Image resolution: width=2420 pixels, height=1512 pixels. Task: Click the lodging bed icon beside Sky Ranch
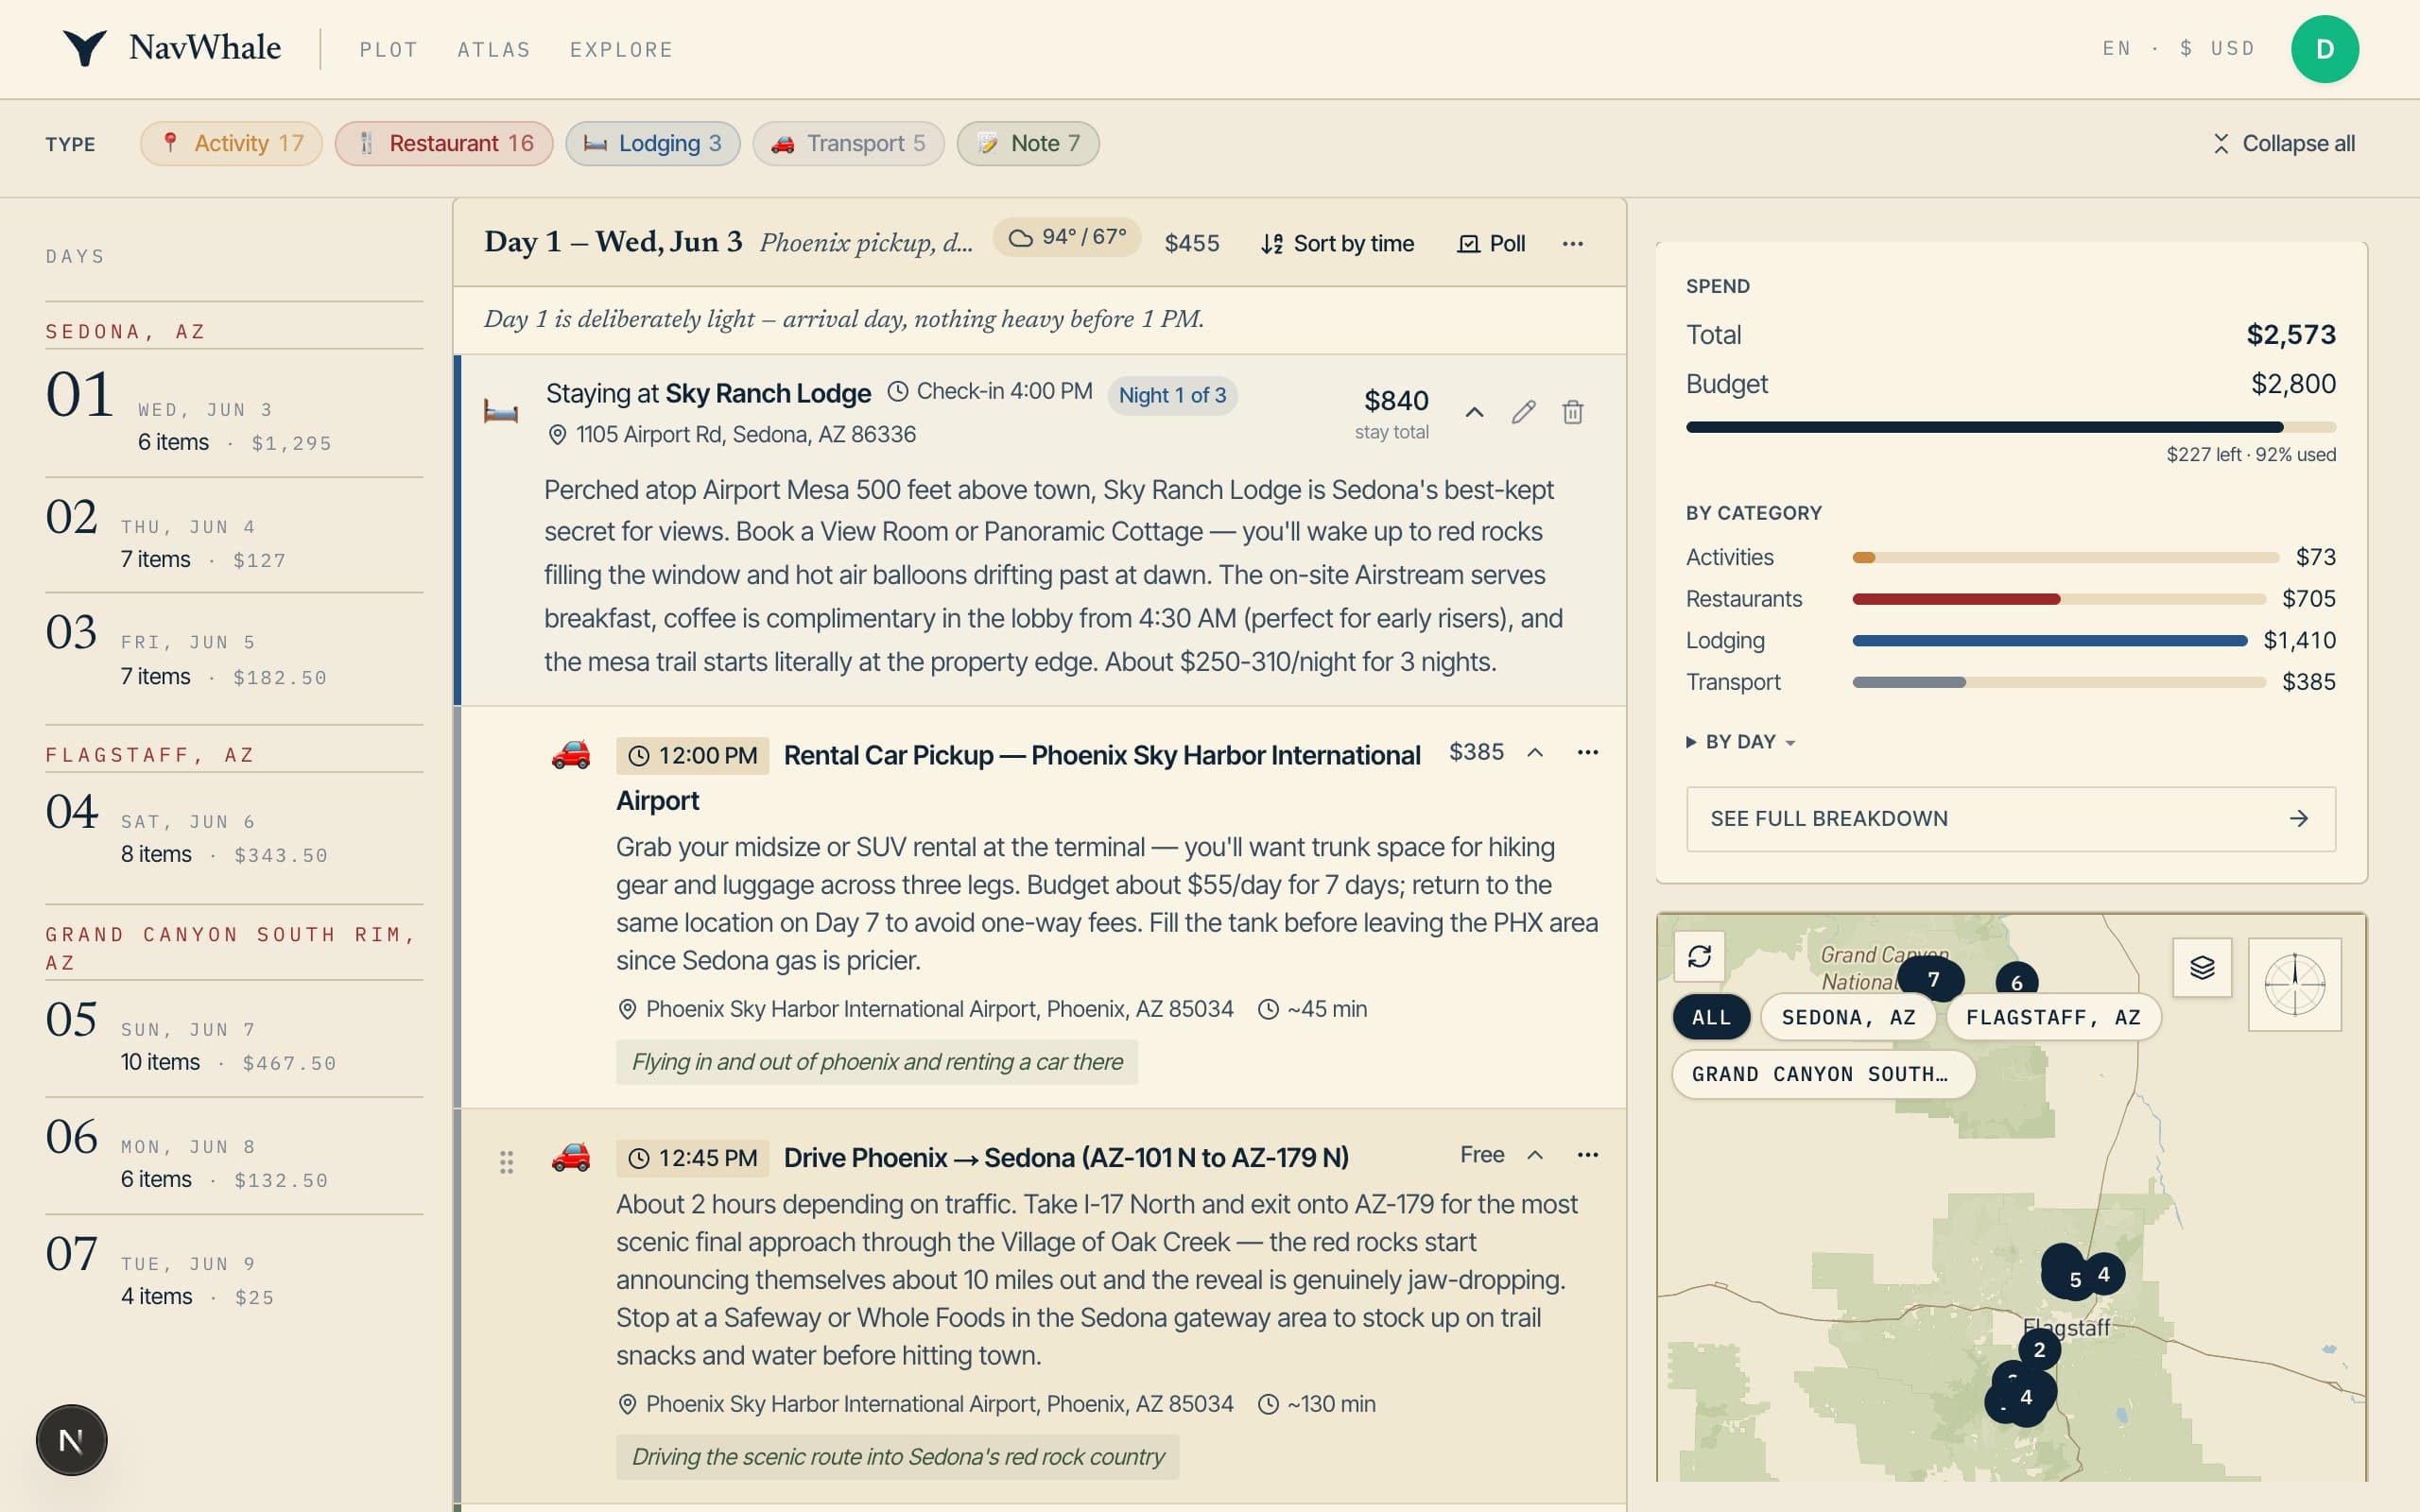pos(501,411)
